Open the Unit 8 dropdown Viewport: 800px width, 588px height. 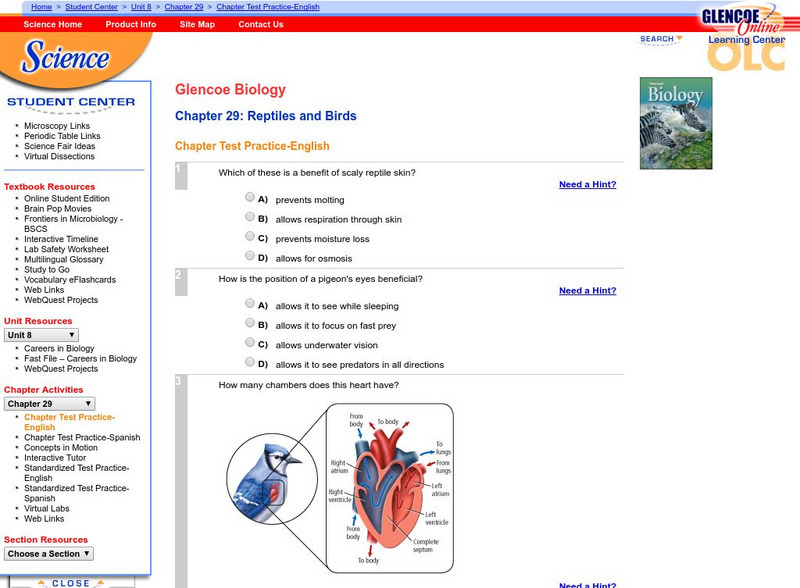tap(41, 335)
